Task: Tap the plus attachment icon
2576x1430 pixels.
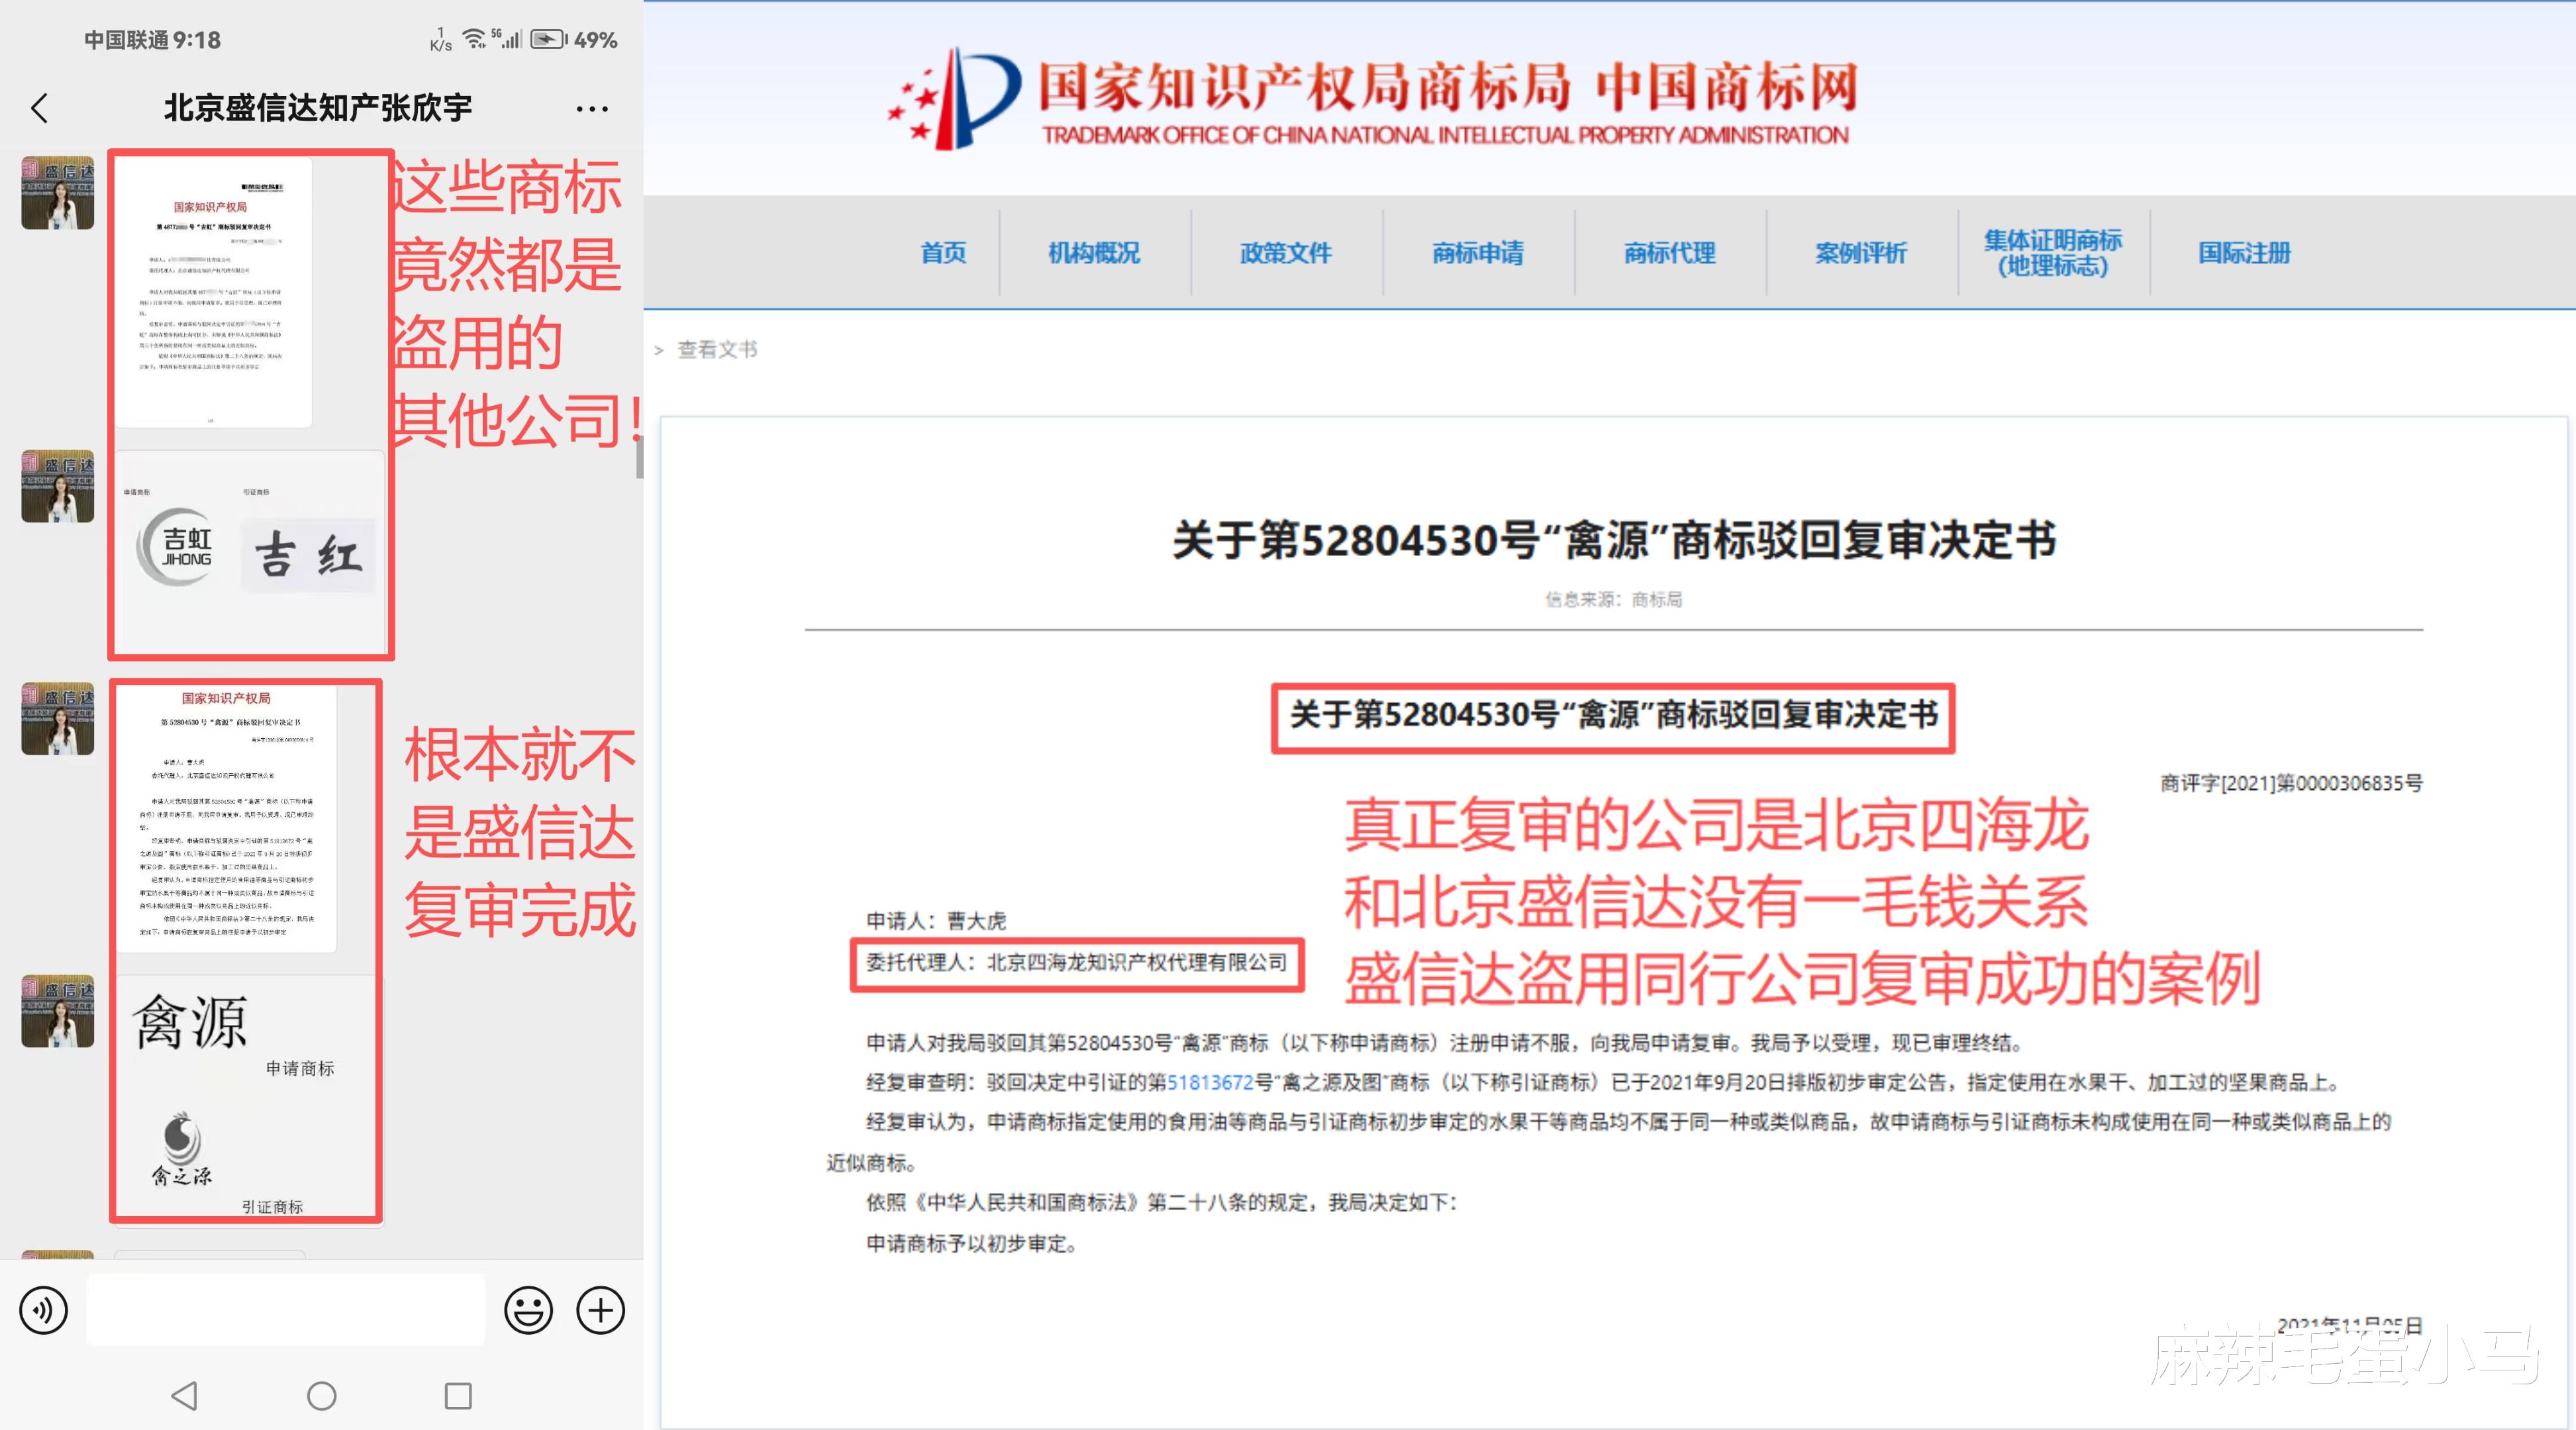Action: click(x=601, y=1310)
